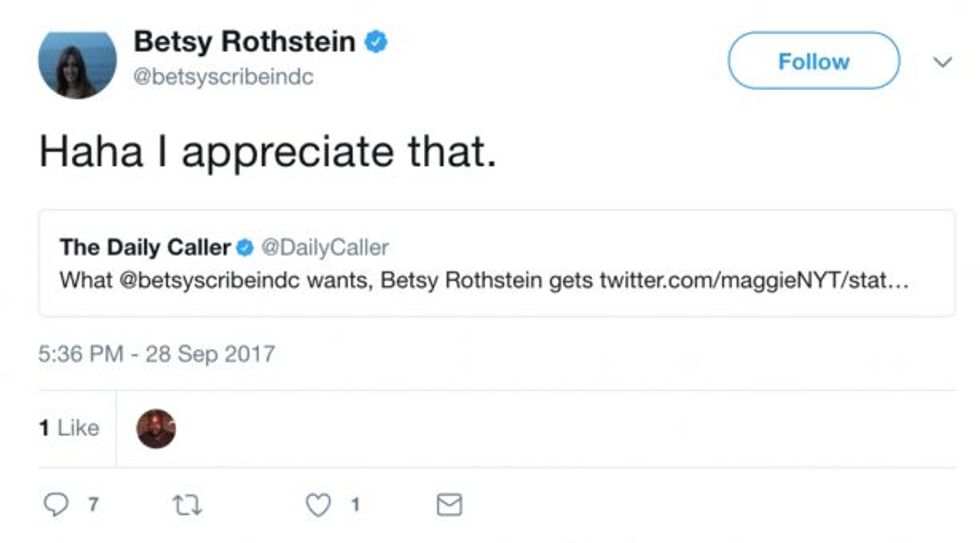Viewport: 980px width, 543px height.
Task: Click the @DailyCaller handle in quoted tweet
Action: tap(325, 246)
